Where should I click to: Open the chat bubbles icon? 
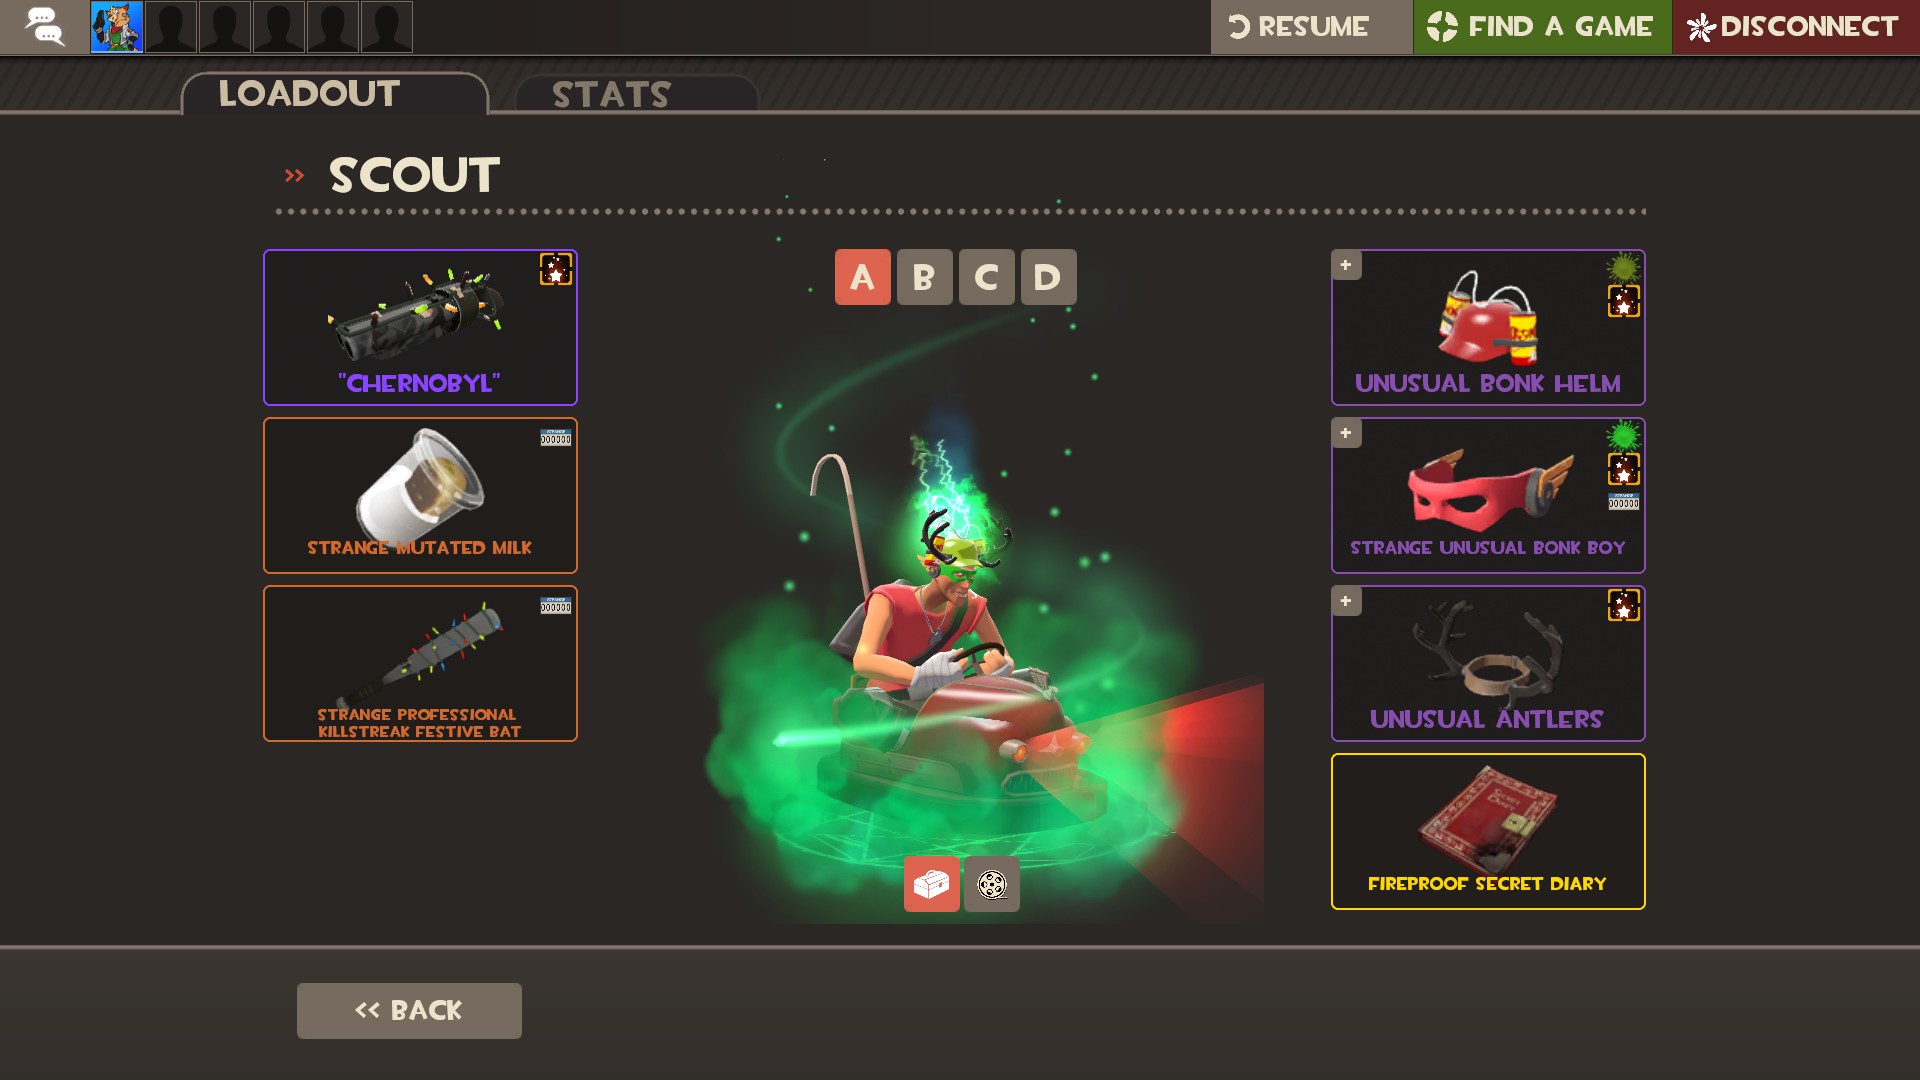coord(45,27)
